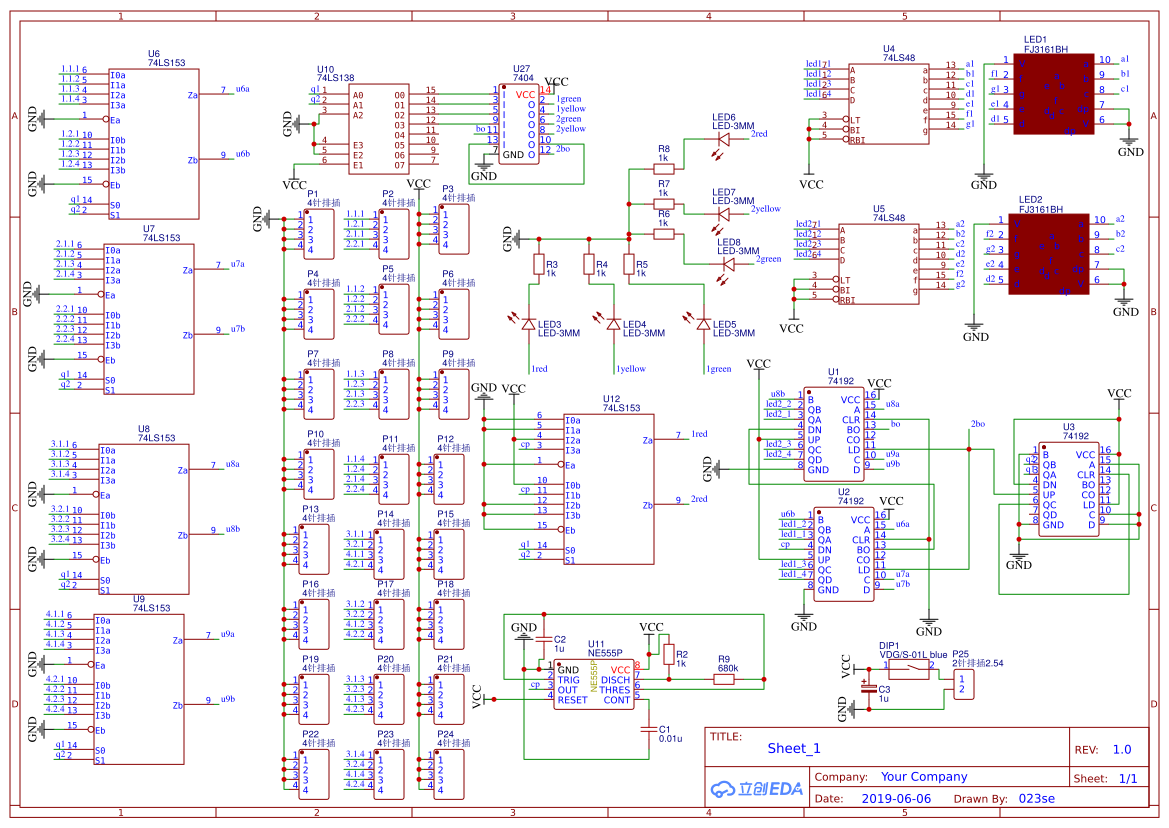Click the U8 74LS153 chip body
The image size is (1169, 828).
(x=144, y=519)
